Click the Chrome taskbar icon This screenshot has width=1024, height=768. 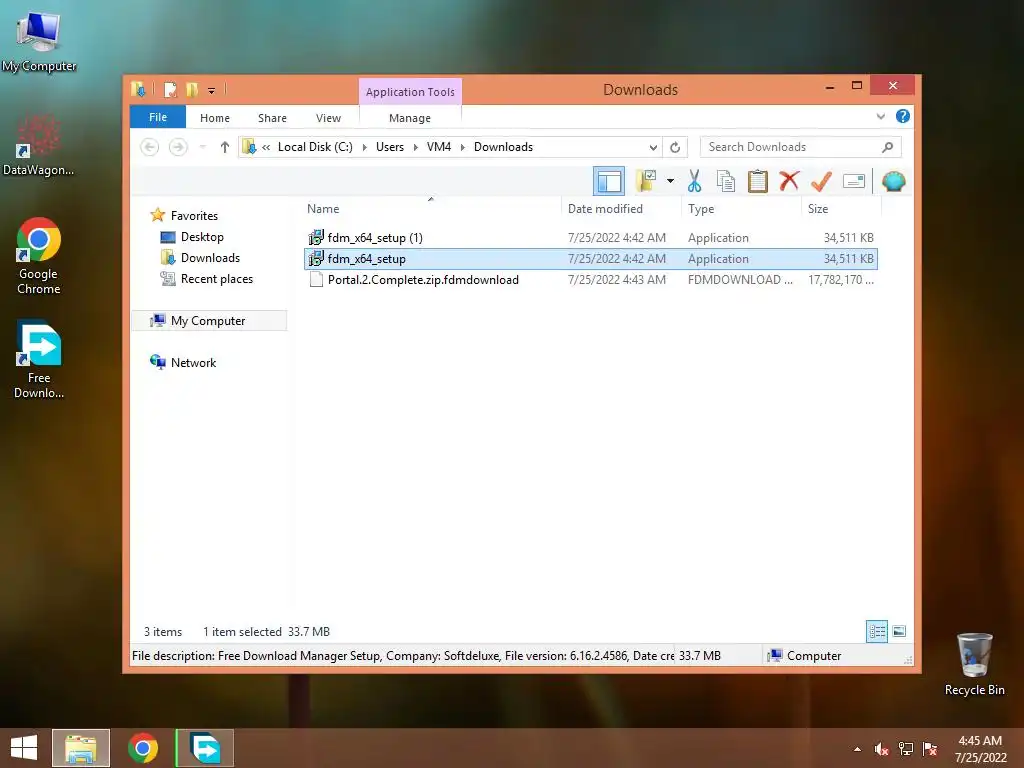point(143,748)
